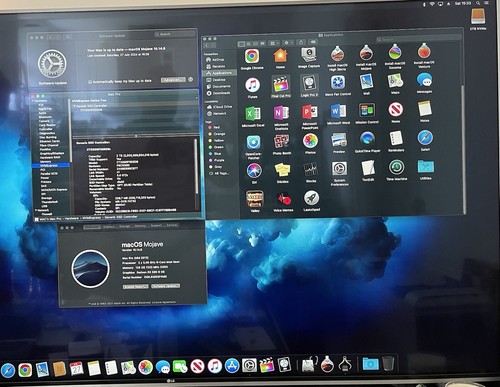500x387 pixels.
Task: Open TextEdit in the Applications folder
Action: (x=368, y=168)
